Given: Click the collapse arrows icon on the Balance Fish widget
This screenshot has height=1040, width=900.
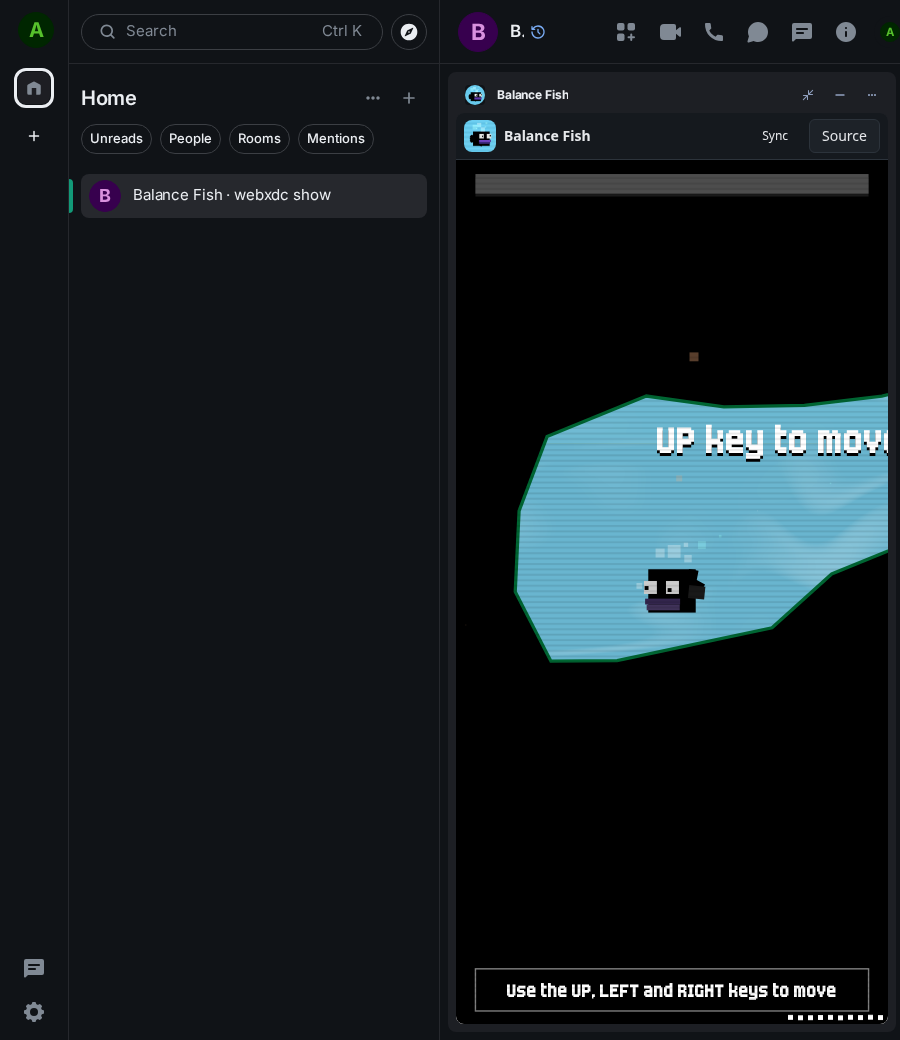Looking at the screenshot, I should (808, 95).
